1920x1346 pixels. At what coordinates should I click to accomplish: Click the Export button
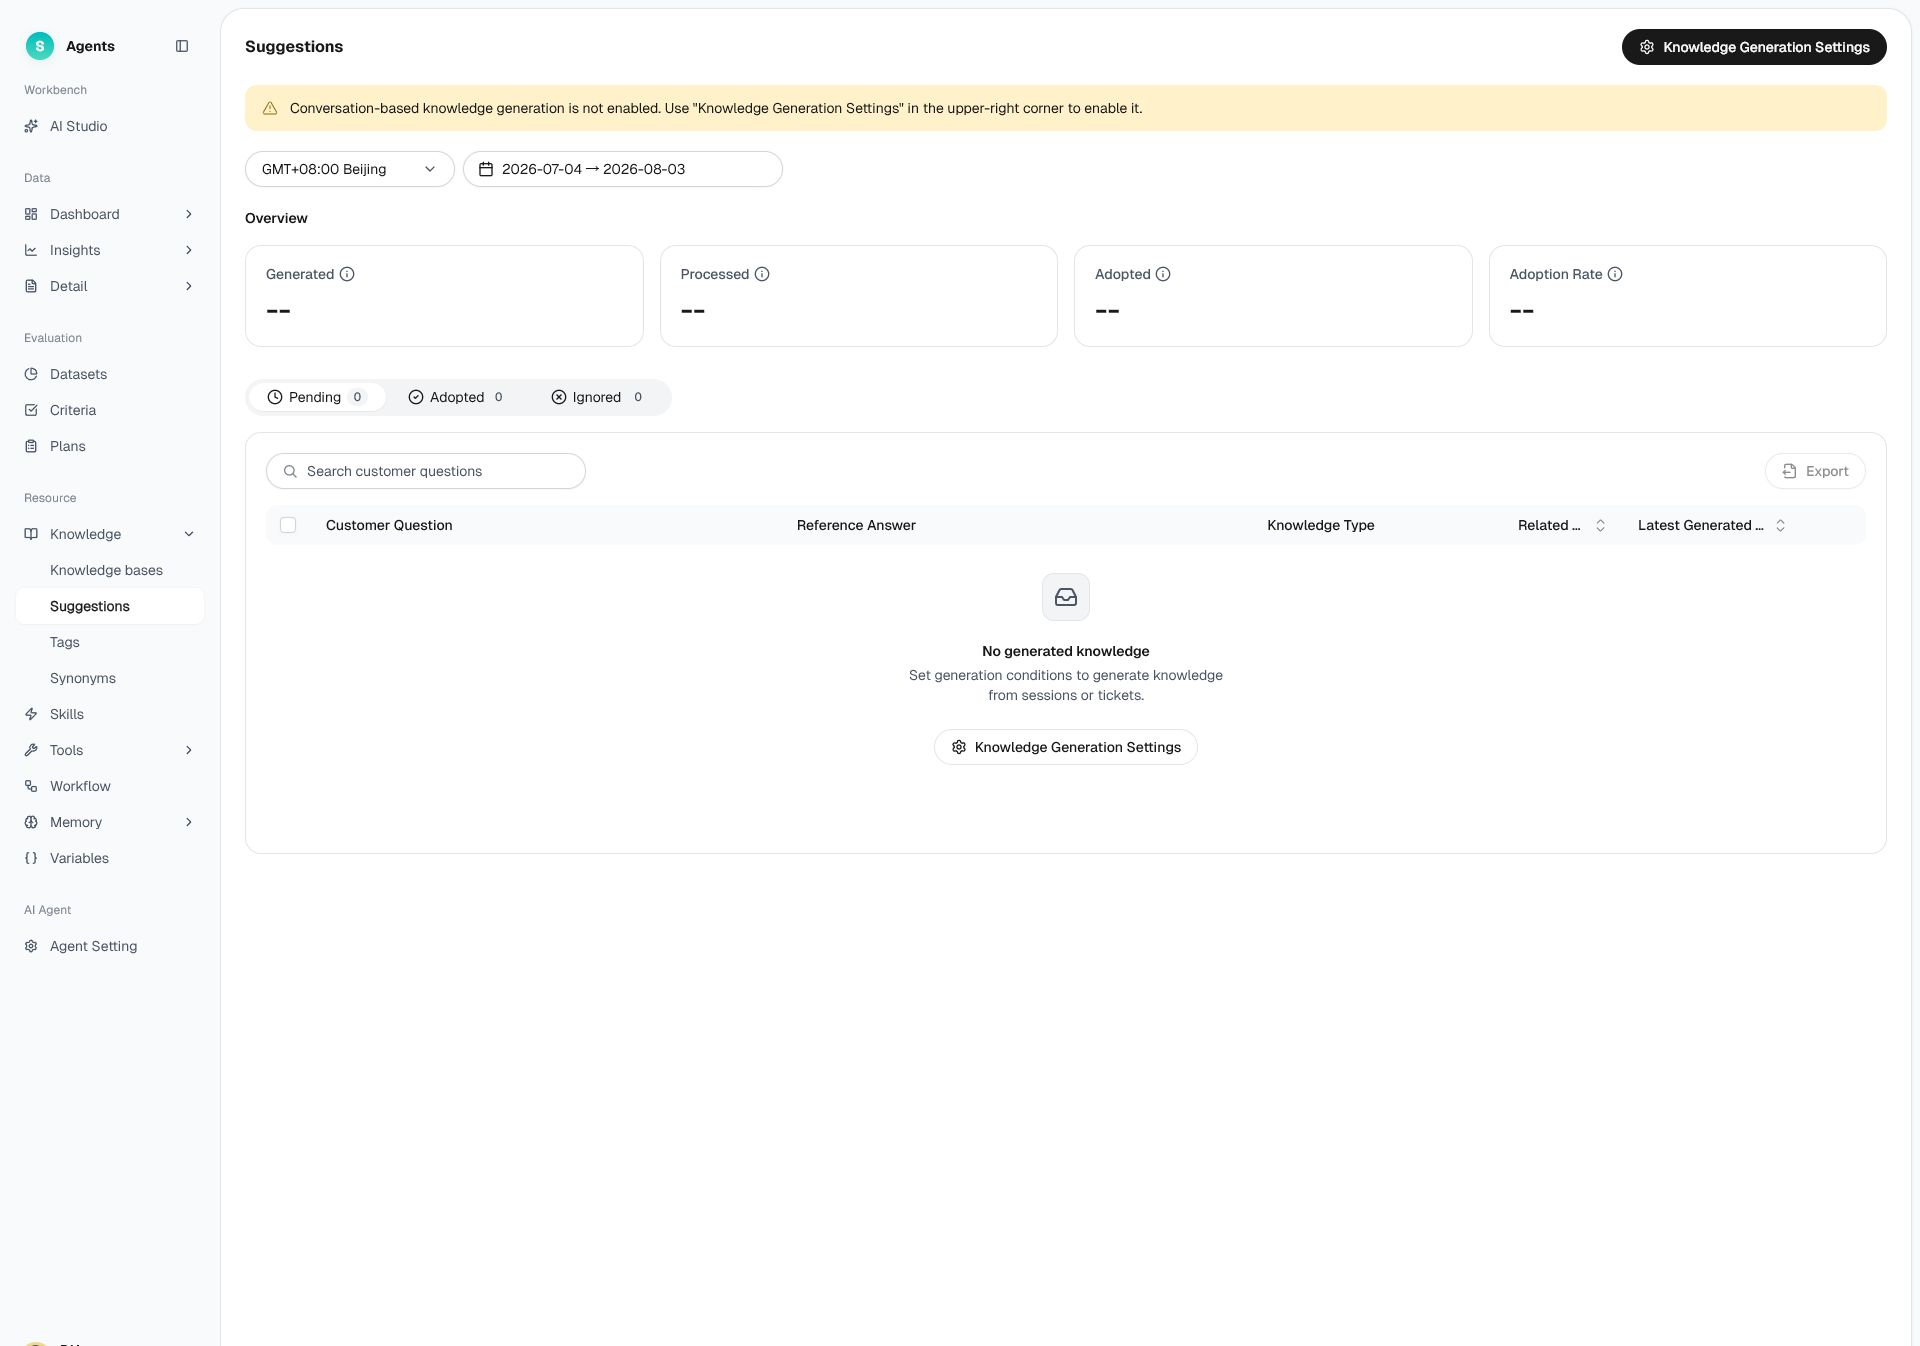[x=1815, y=471]
